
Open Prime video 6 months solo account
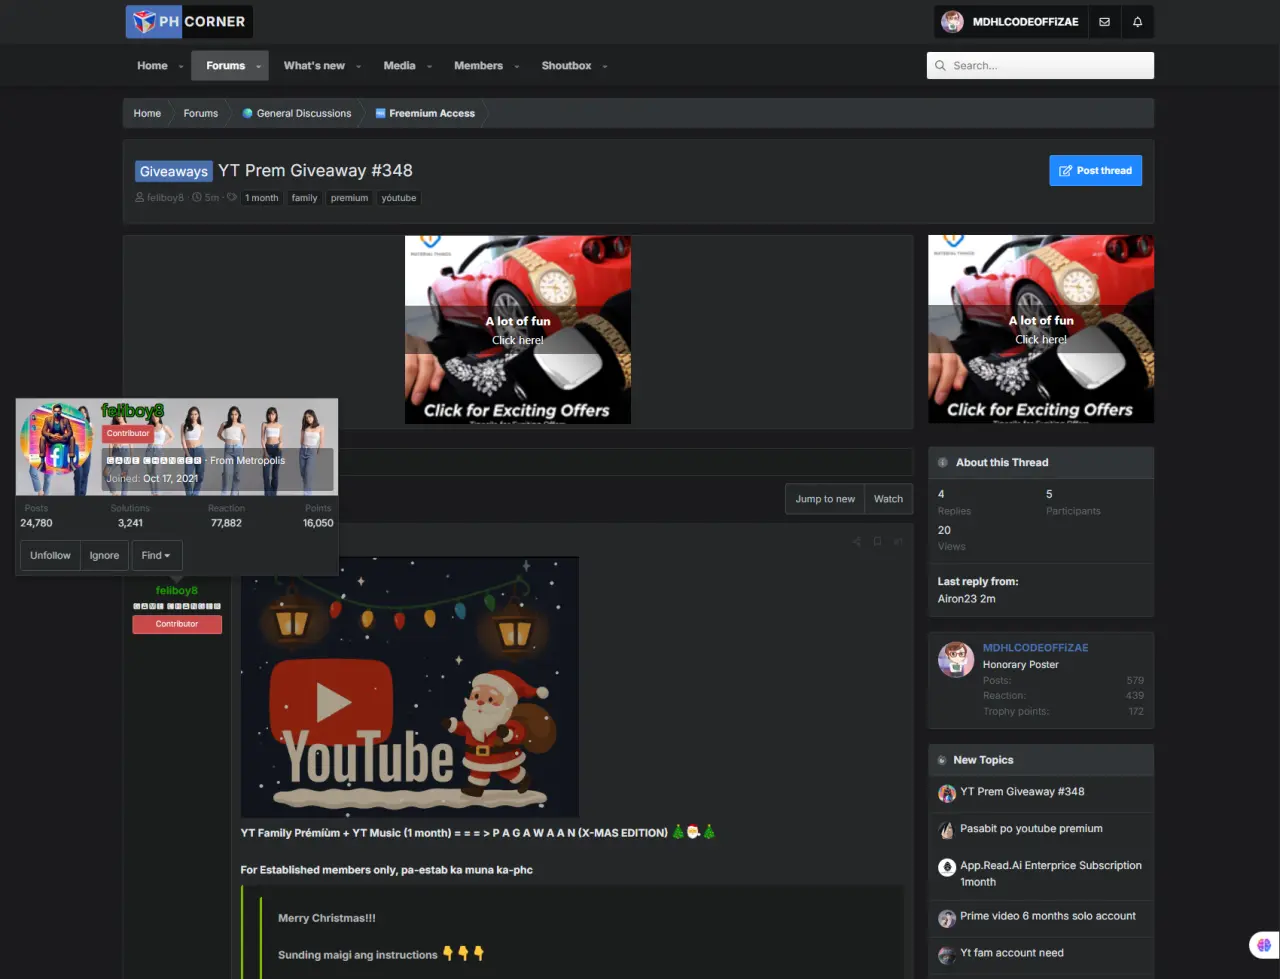tap(1048, 916)
